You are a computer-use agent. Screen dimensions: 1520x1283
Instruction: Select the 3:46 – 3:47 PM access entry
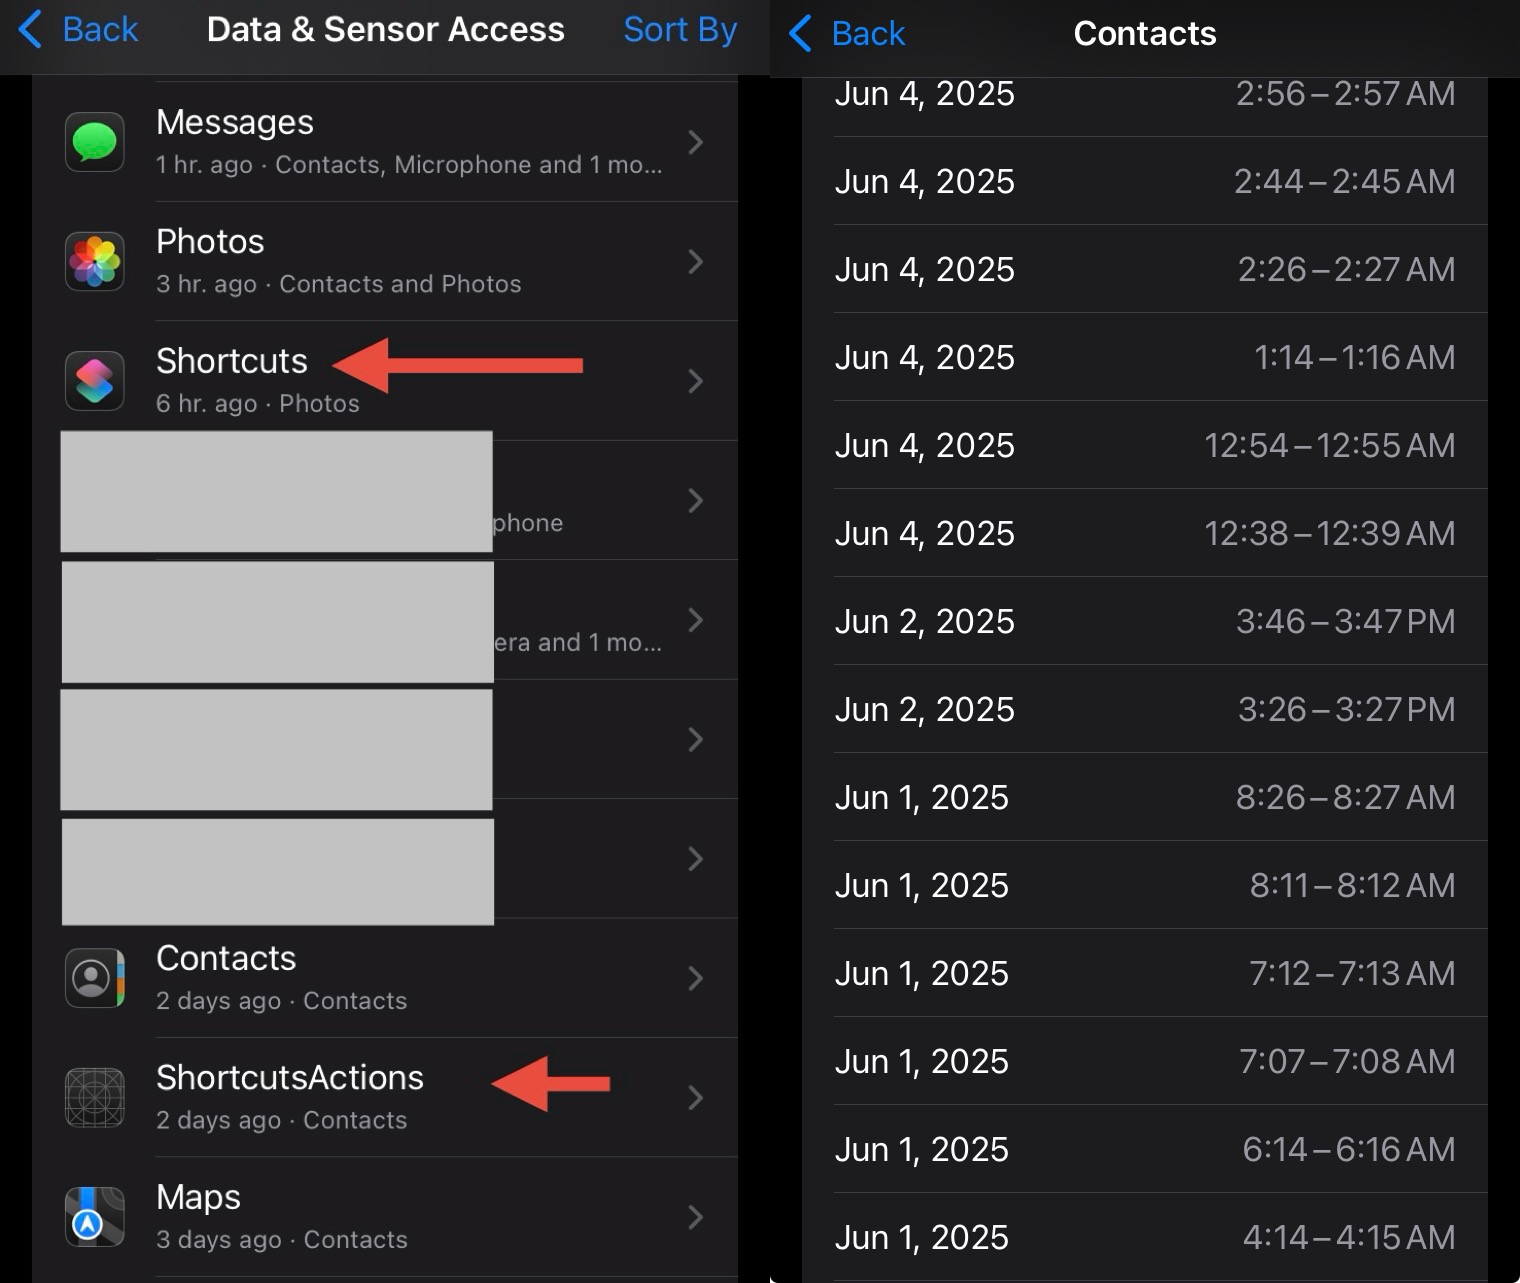[1145, 621]
